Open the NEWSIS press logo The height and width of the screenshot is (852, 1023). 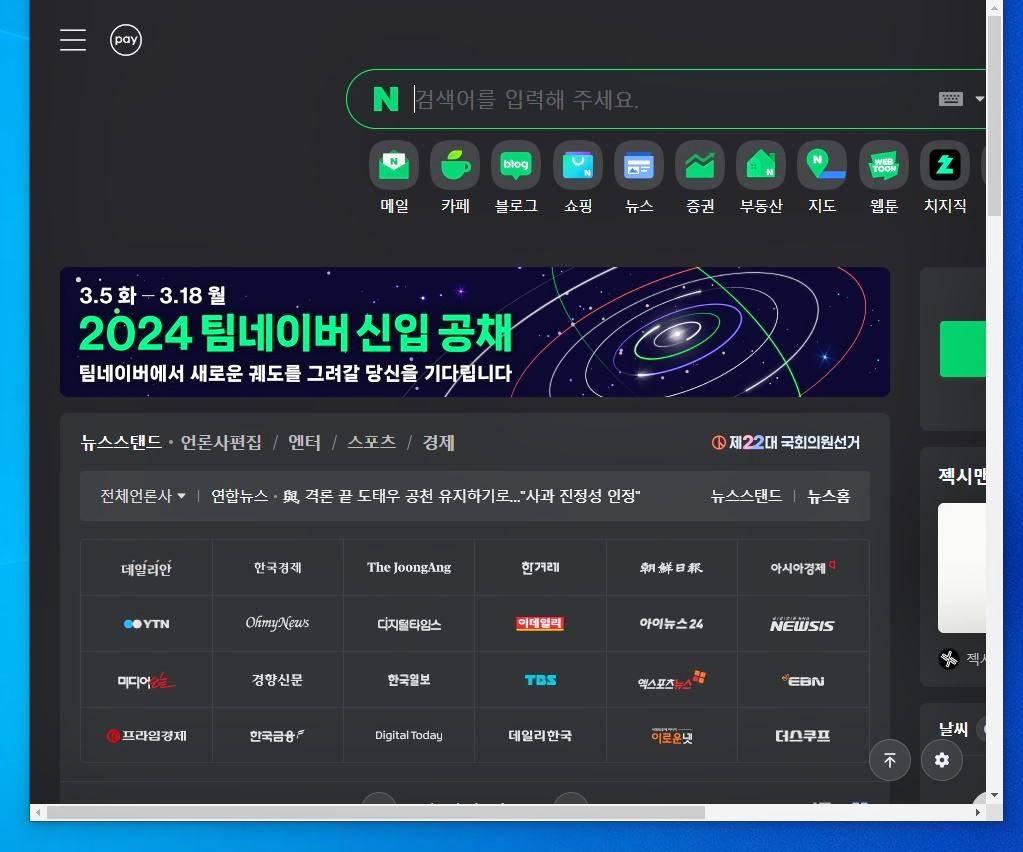(802, 624)
